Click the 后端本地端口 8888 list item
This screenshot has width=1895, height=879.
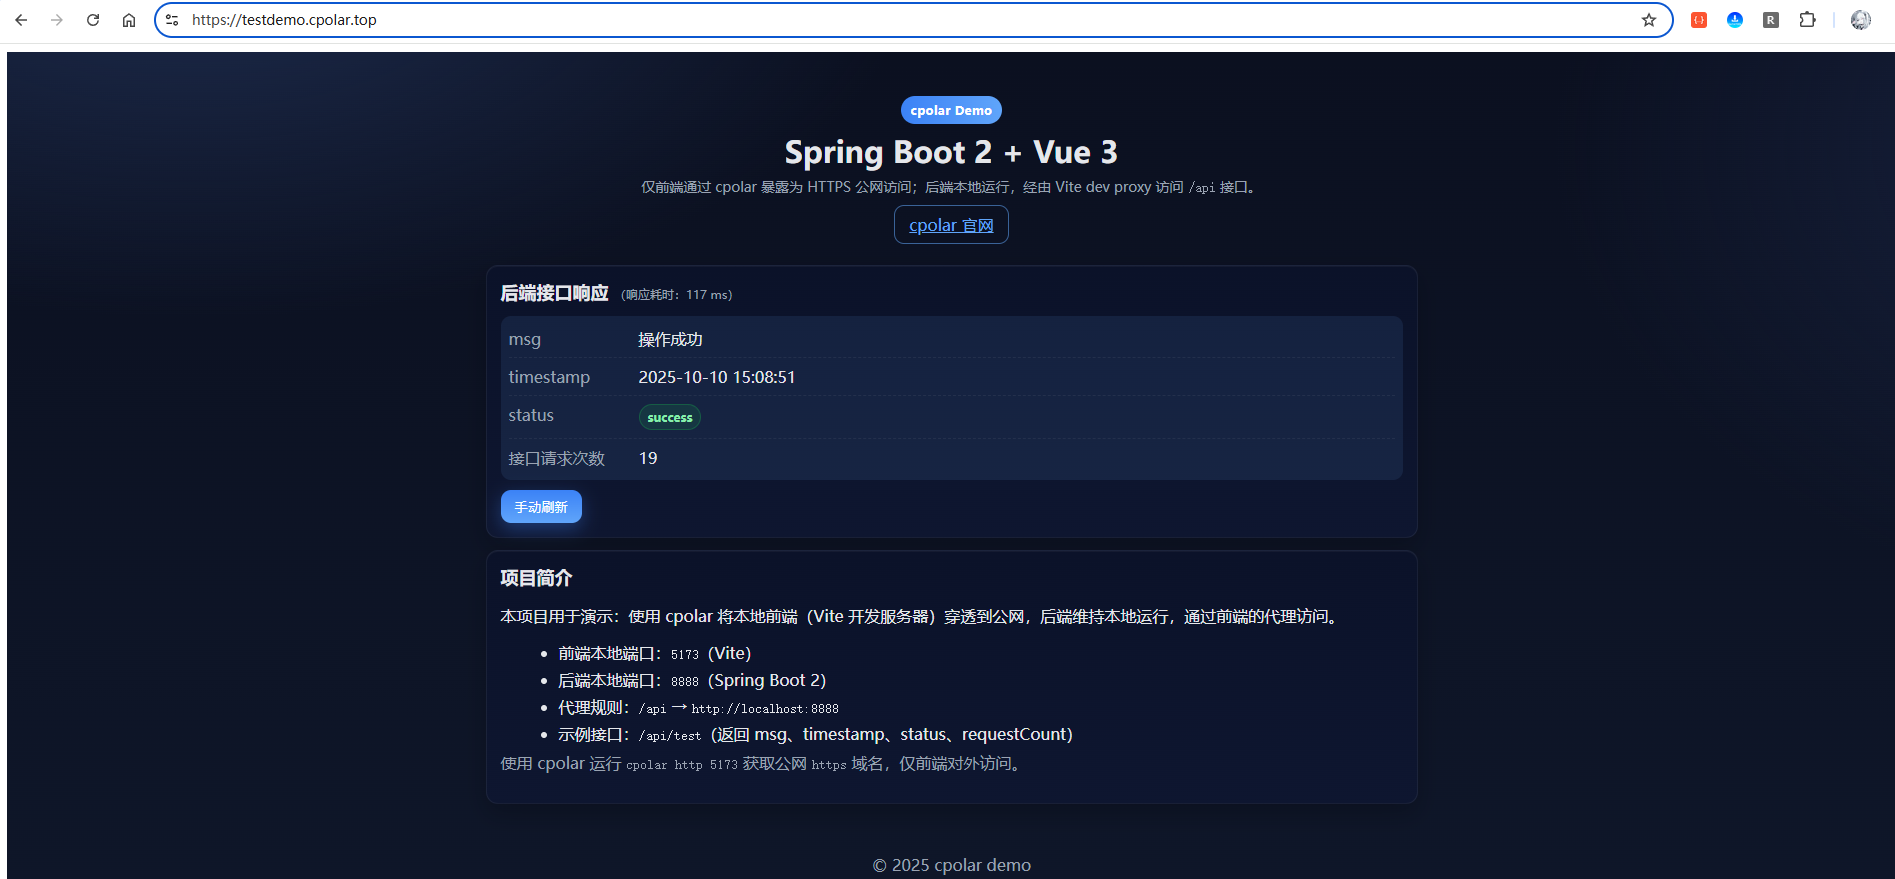pyautogui.click(x=692, y=681)
